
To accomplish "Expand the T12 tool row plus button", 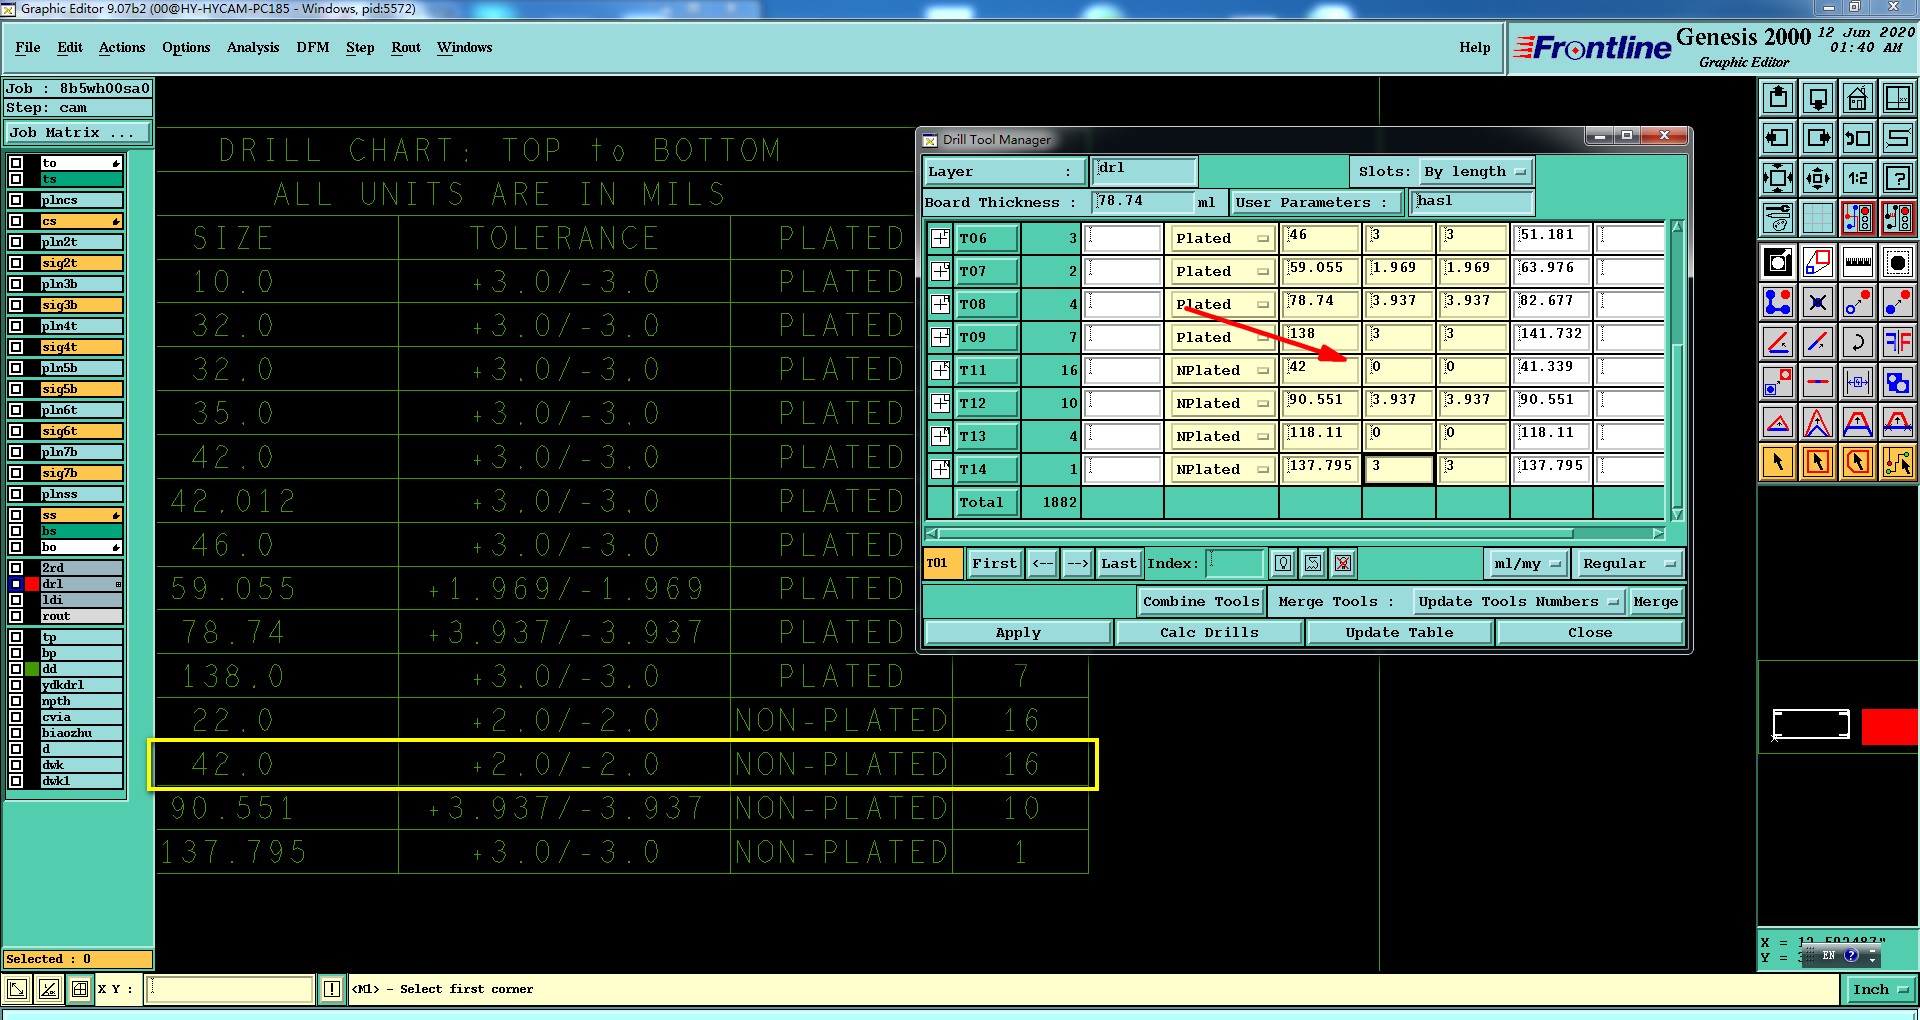I will tap(940, 403).
